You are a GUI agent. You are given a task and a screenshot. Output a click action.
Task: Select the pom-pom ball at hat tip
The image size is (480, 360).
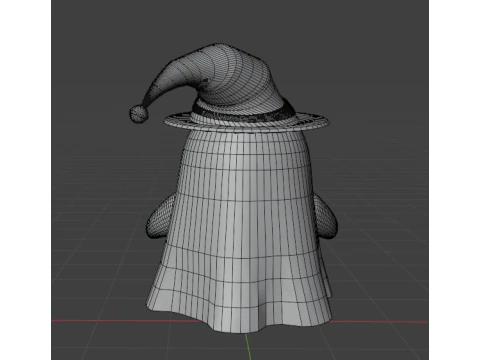click(139, 114)
